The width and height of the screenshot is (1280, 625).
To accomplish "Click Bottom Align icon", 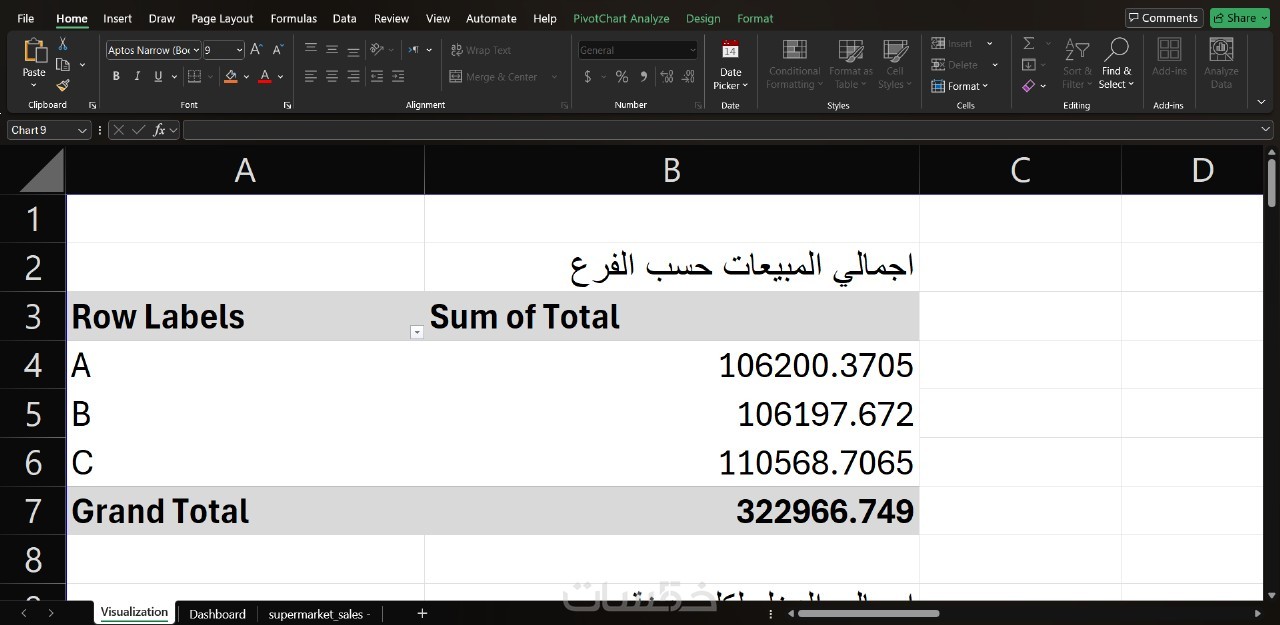I will (x=353, y=49).
